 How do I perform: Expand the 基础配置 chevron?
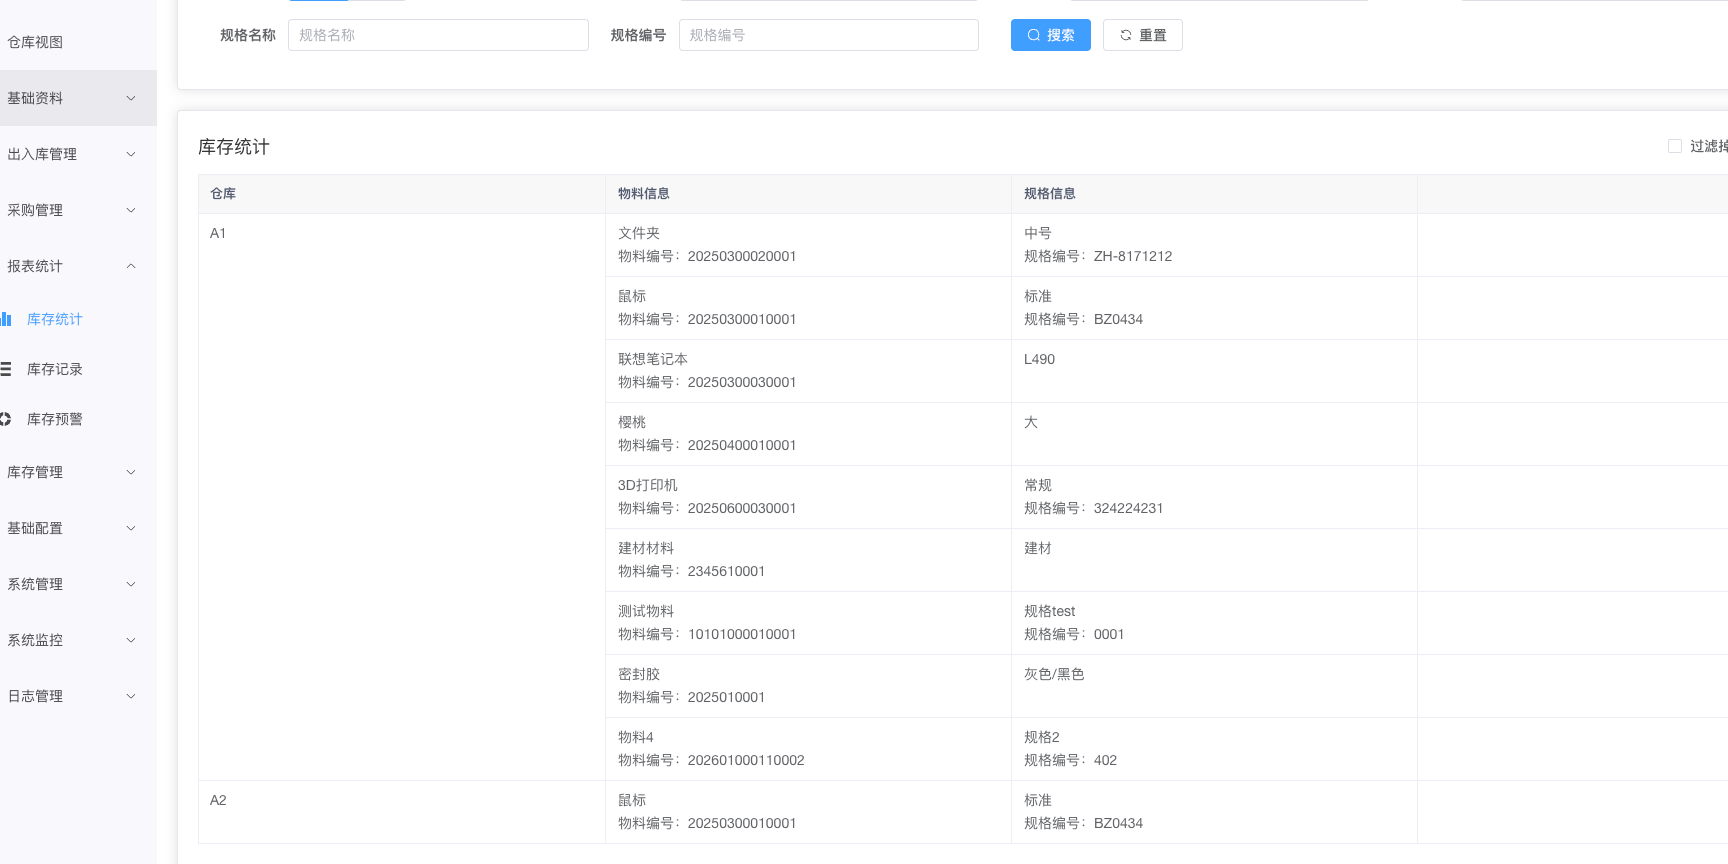click(x=131, y=528)
